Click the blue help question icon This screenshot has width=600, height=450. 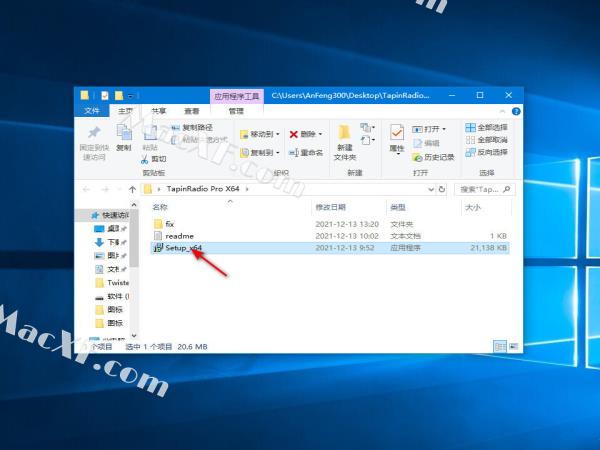click(516, 111)
